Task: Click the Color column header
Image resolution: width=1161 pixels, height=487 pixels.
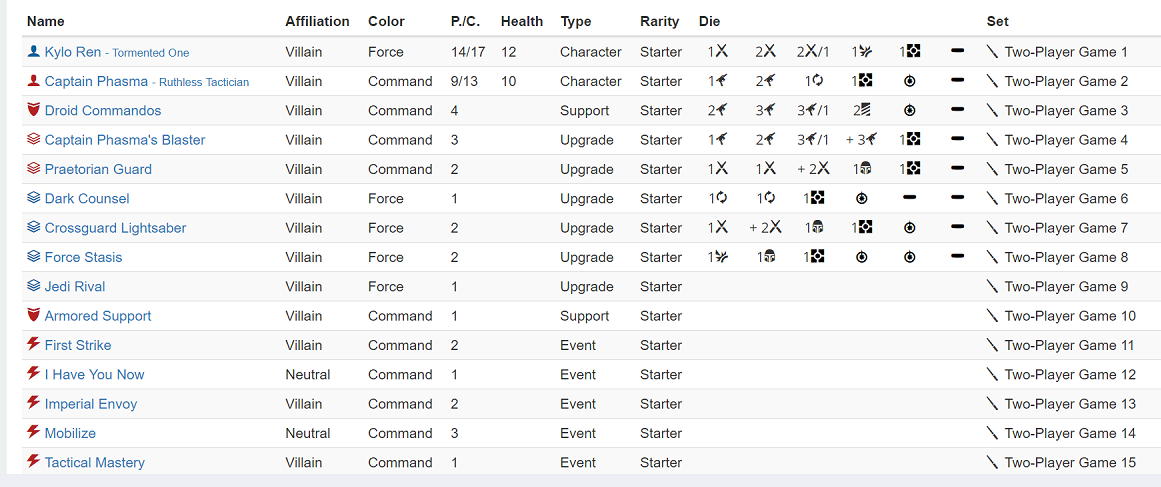Action: pyautogui.click(x=387, y=21)
